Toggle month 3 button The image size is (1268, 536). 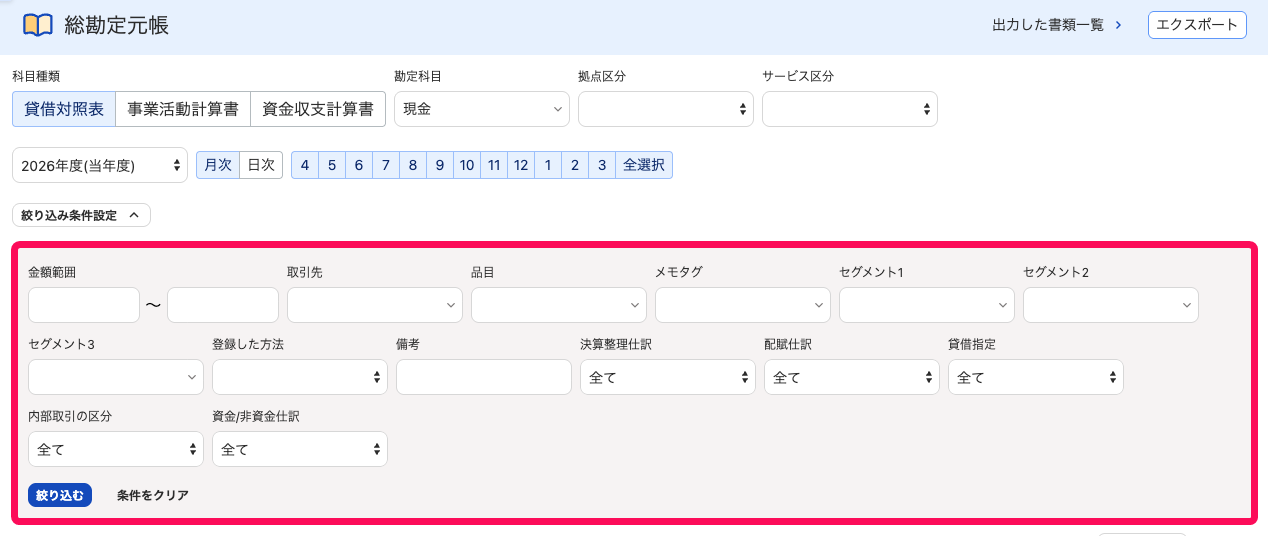[x=602, y=165]
